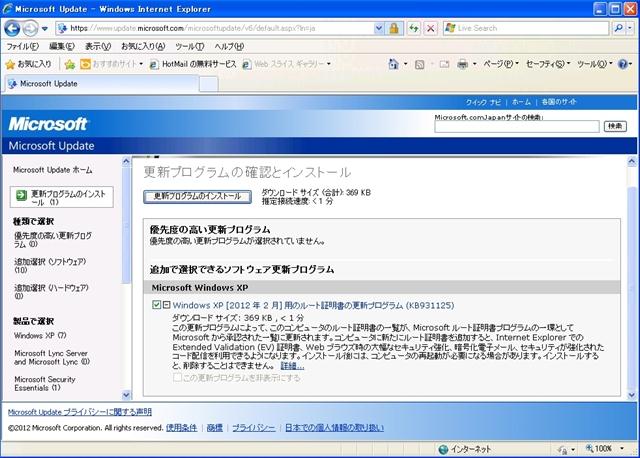Uncheck the KB931125 update checkbox
The height and width of the screenshot is (458, 640).
coord(156,305)
